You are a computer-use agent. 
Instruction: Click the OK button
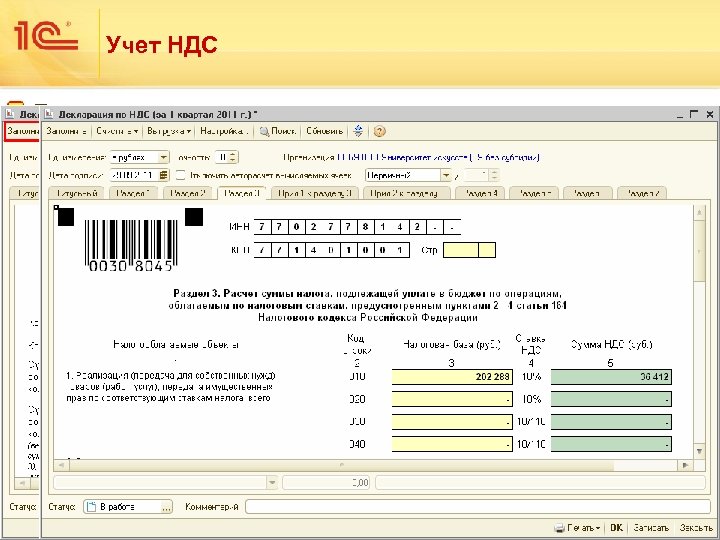[617, 528]
